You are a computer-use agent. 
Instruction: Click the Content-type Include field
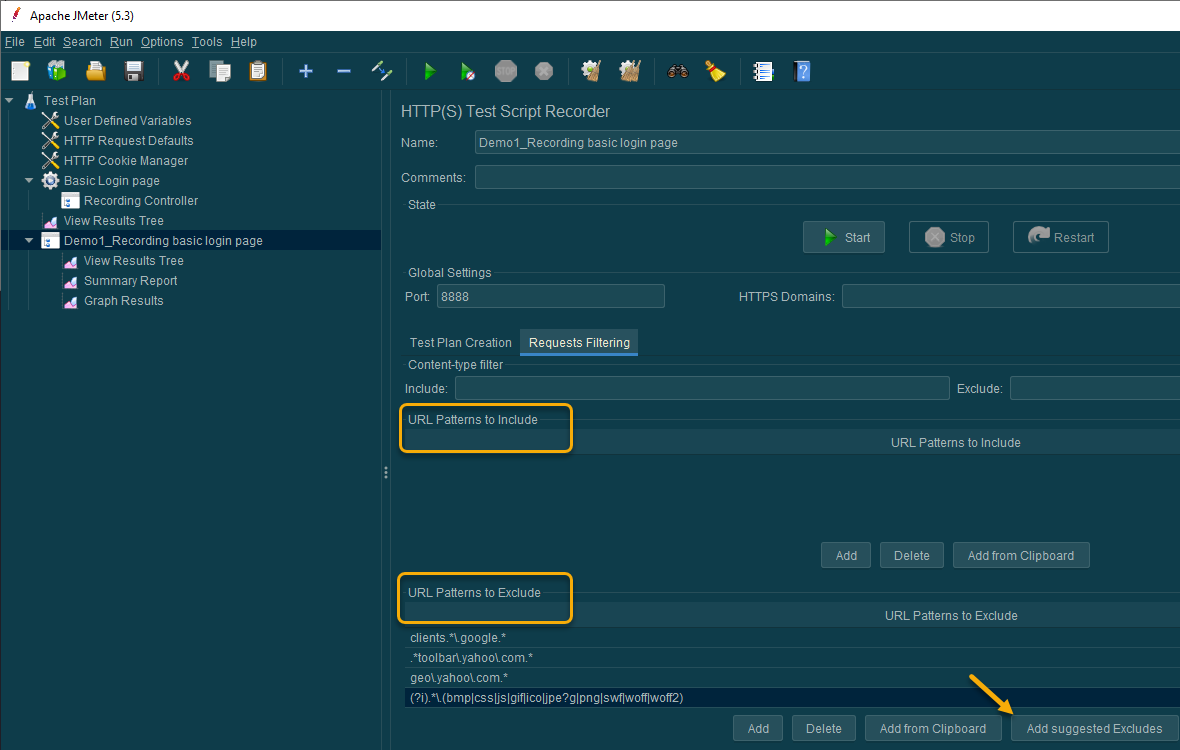tap(702, 388)
